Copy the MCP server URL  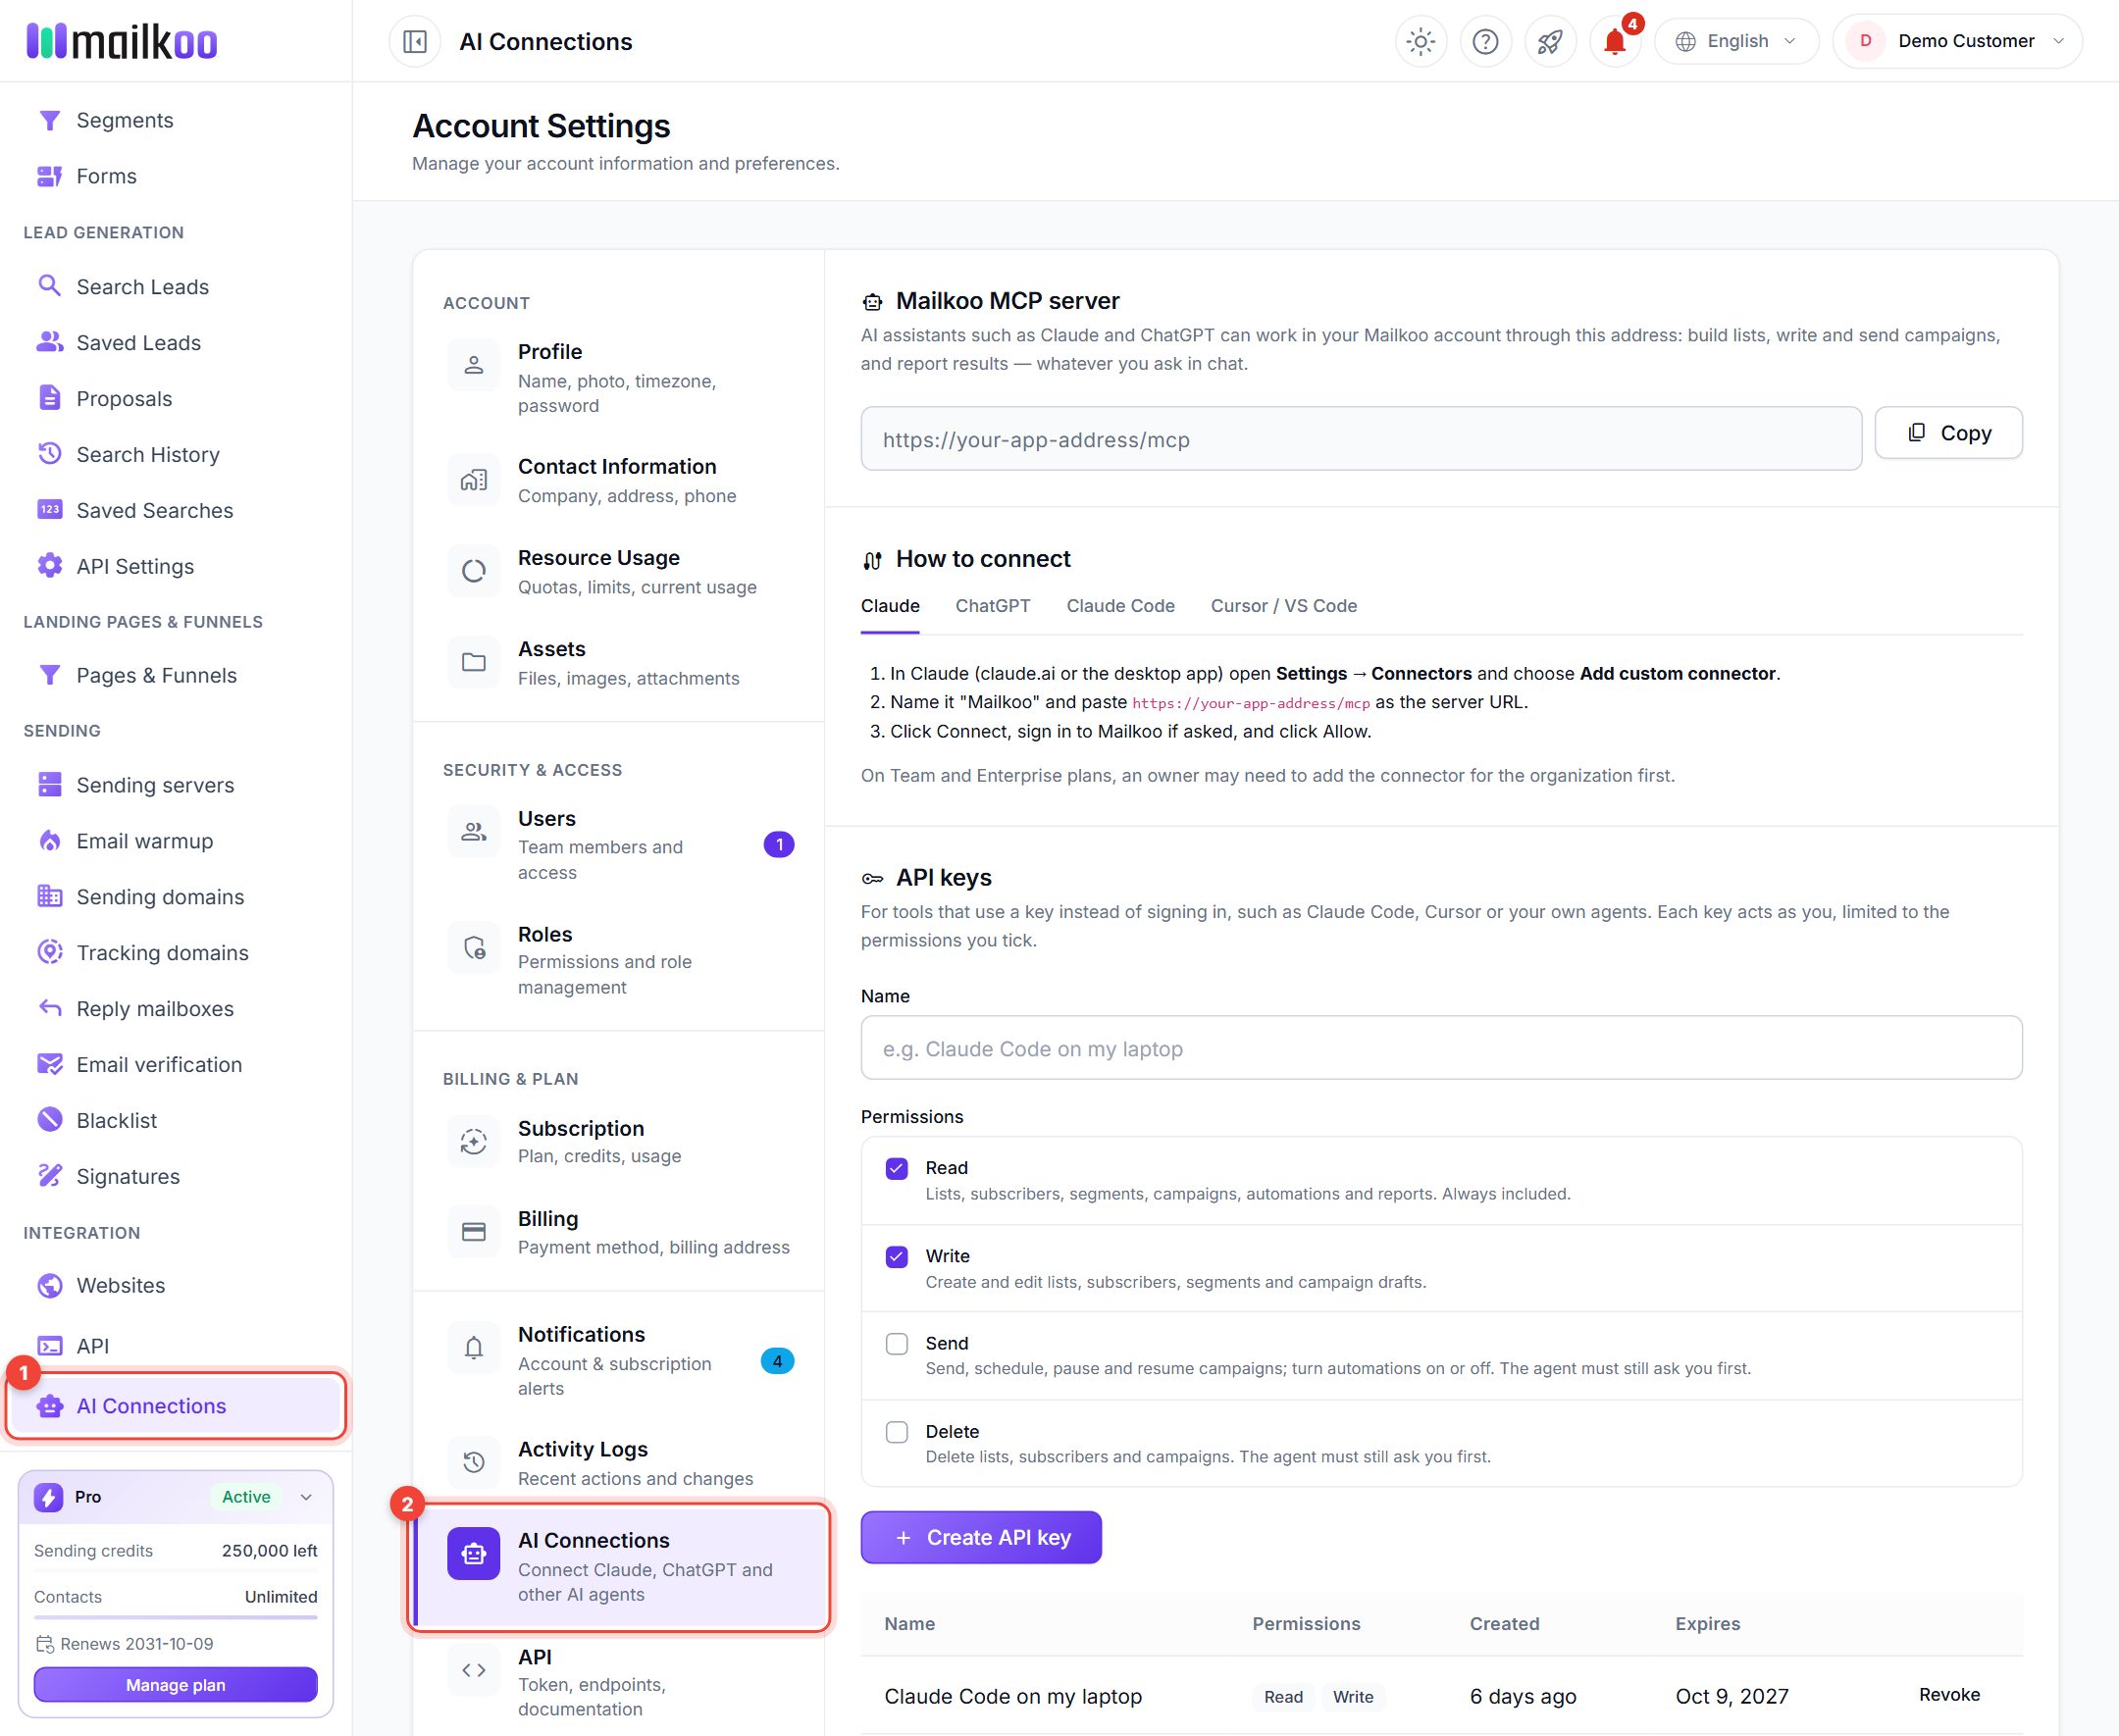(1948, 433)
